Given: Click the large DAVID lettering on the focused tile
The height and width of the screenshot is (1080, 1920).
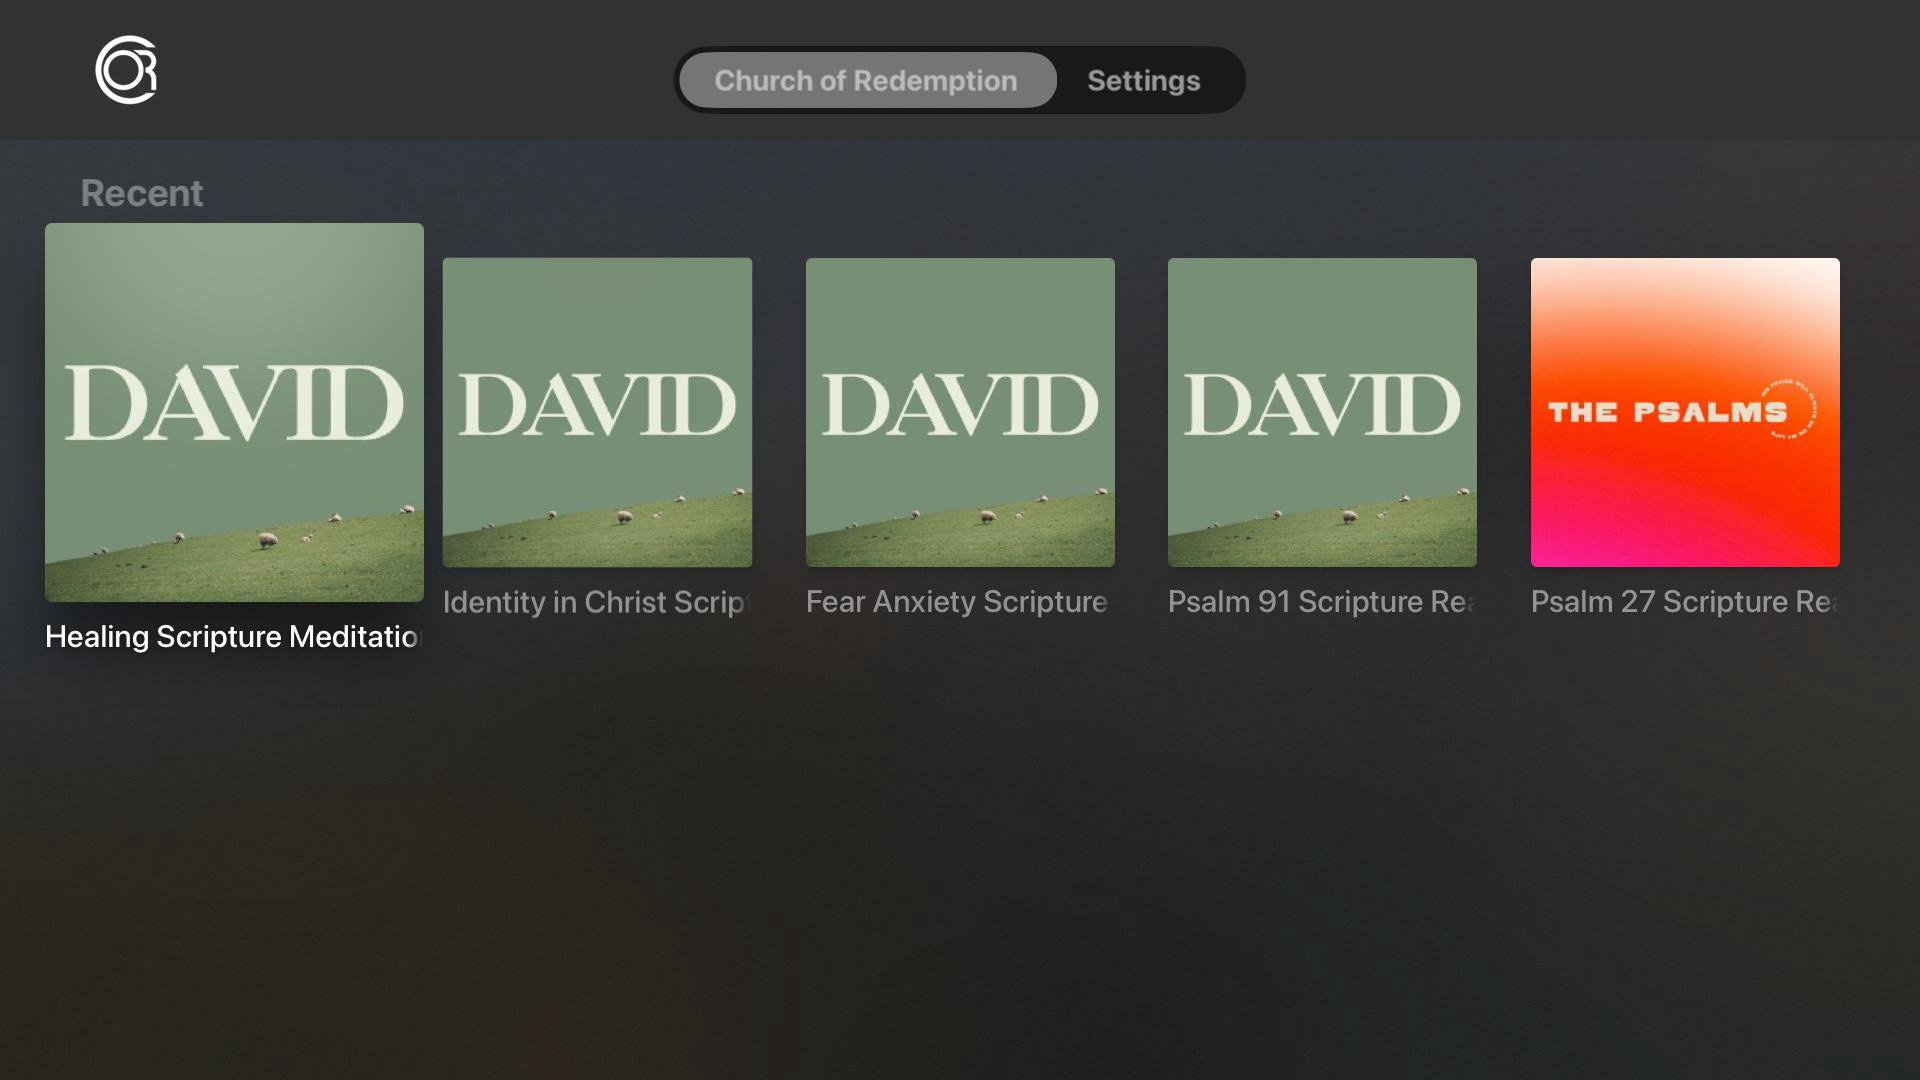Looking at the screenshot, I should 234,403.
